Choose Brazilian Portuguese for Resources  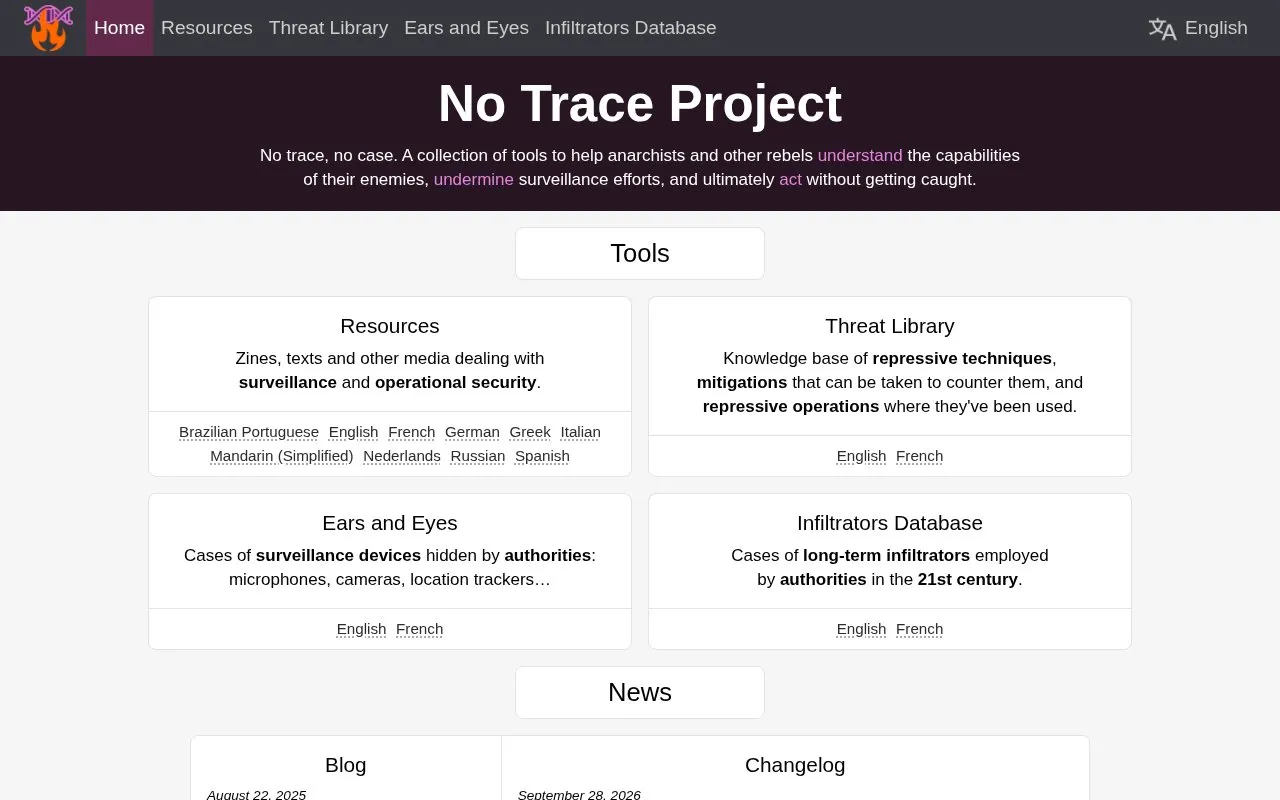coord(249,432)
